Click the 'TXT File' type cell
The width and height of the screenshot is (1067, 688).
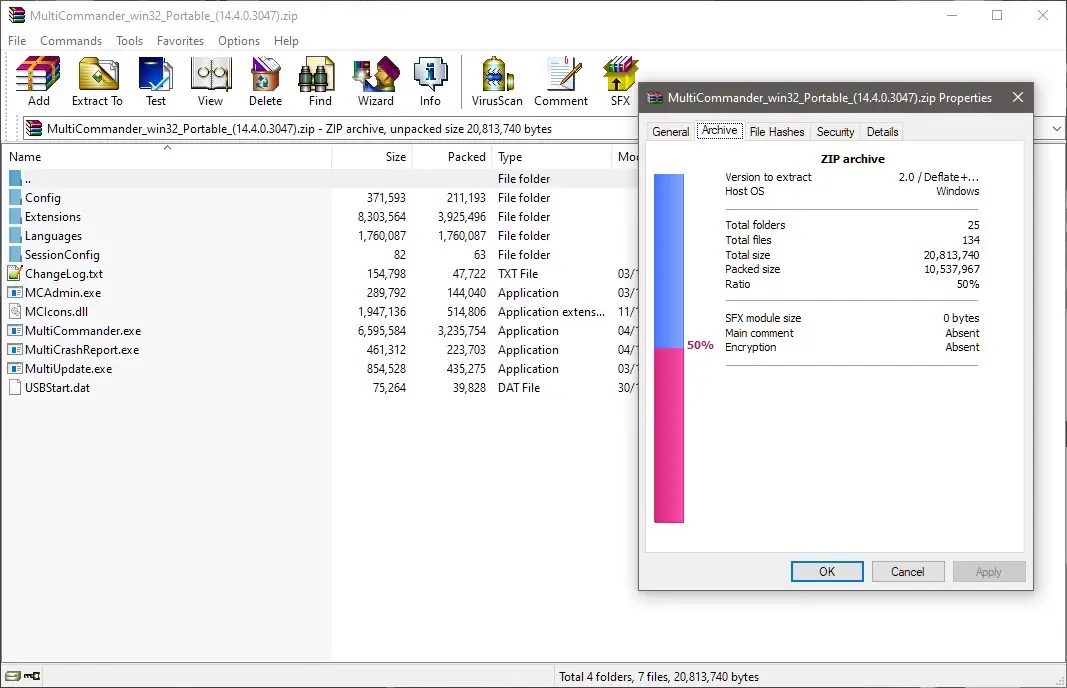[518, 274]
